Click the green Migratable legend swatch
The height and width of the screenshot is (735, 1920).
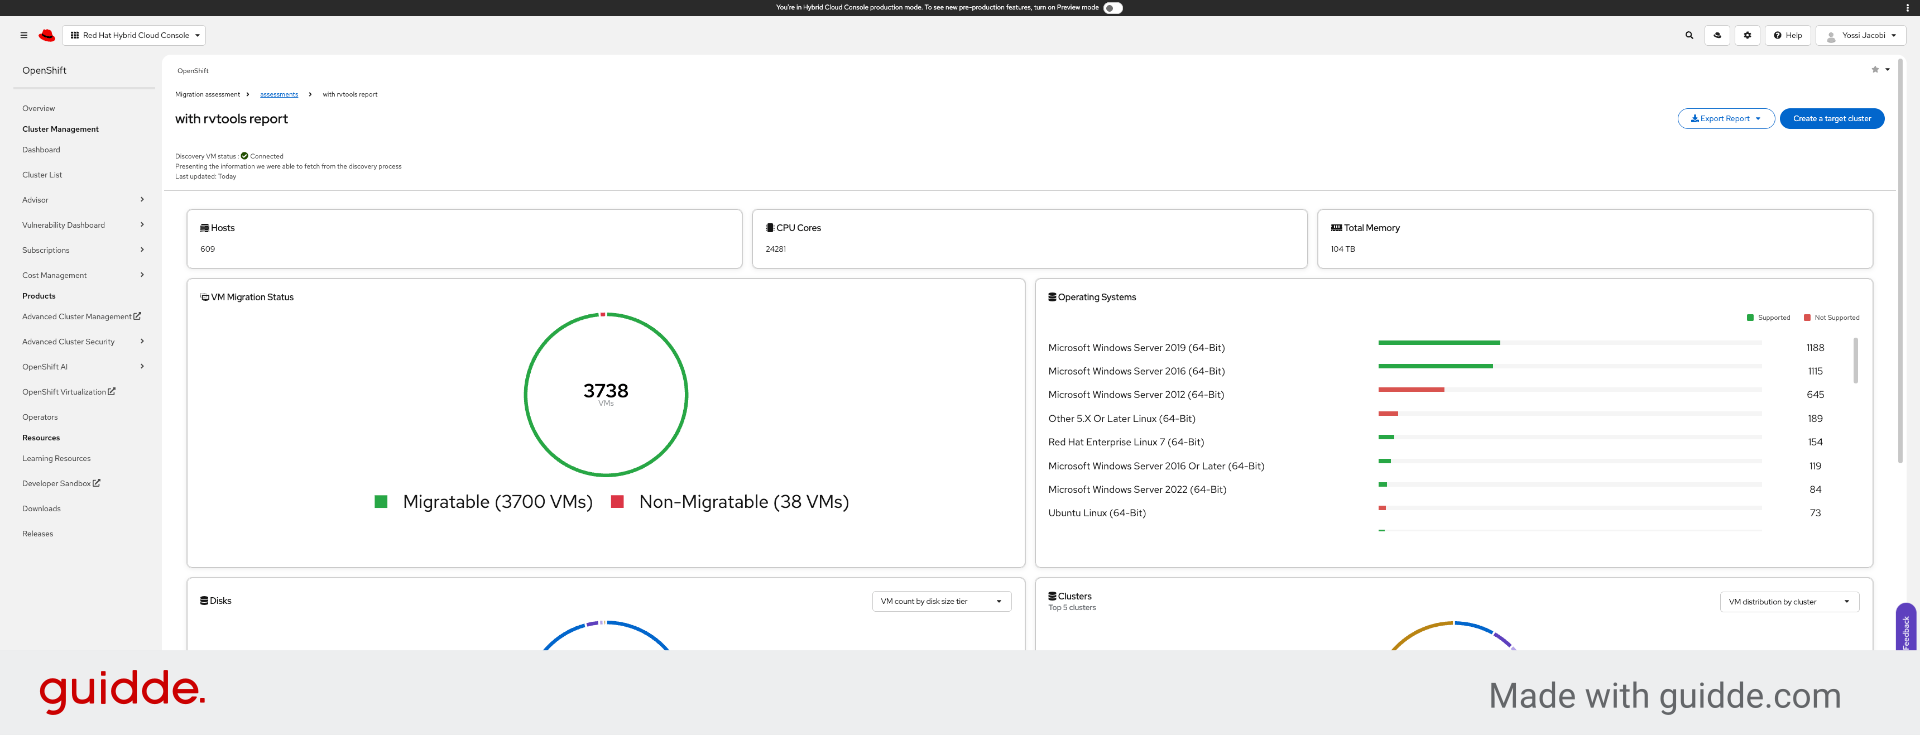click(381, 502)
